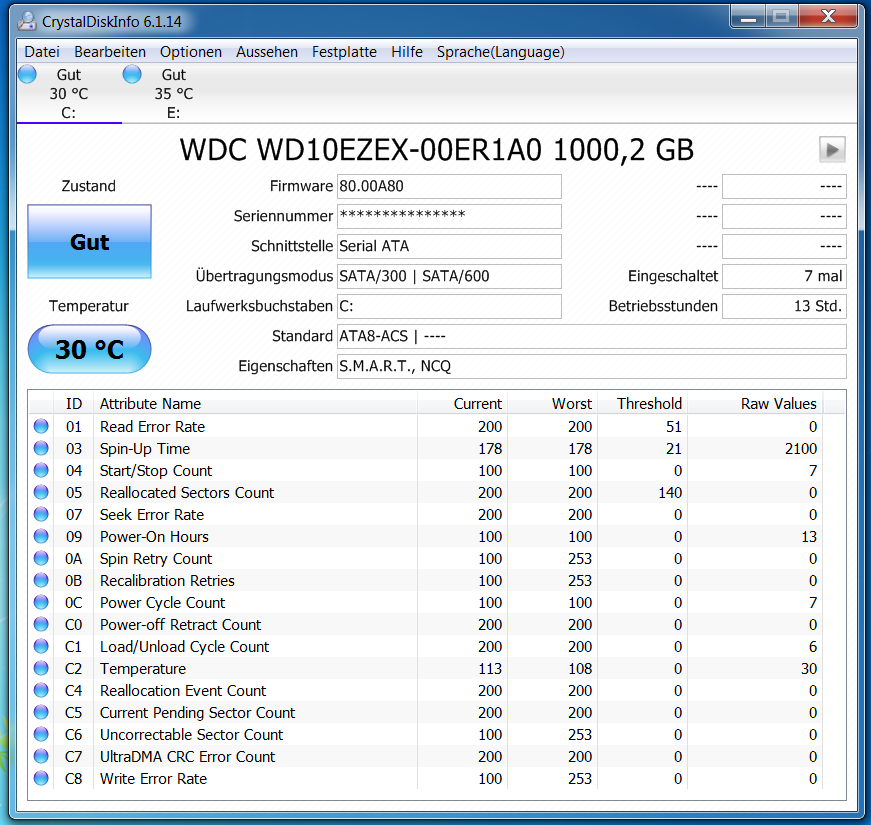Viewport: 871px width, 825px height.
Task: Open the Sprache(Language) menu
Action: click(x=500, y=52)
